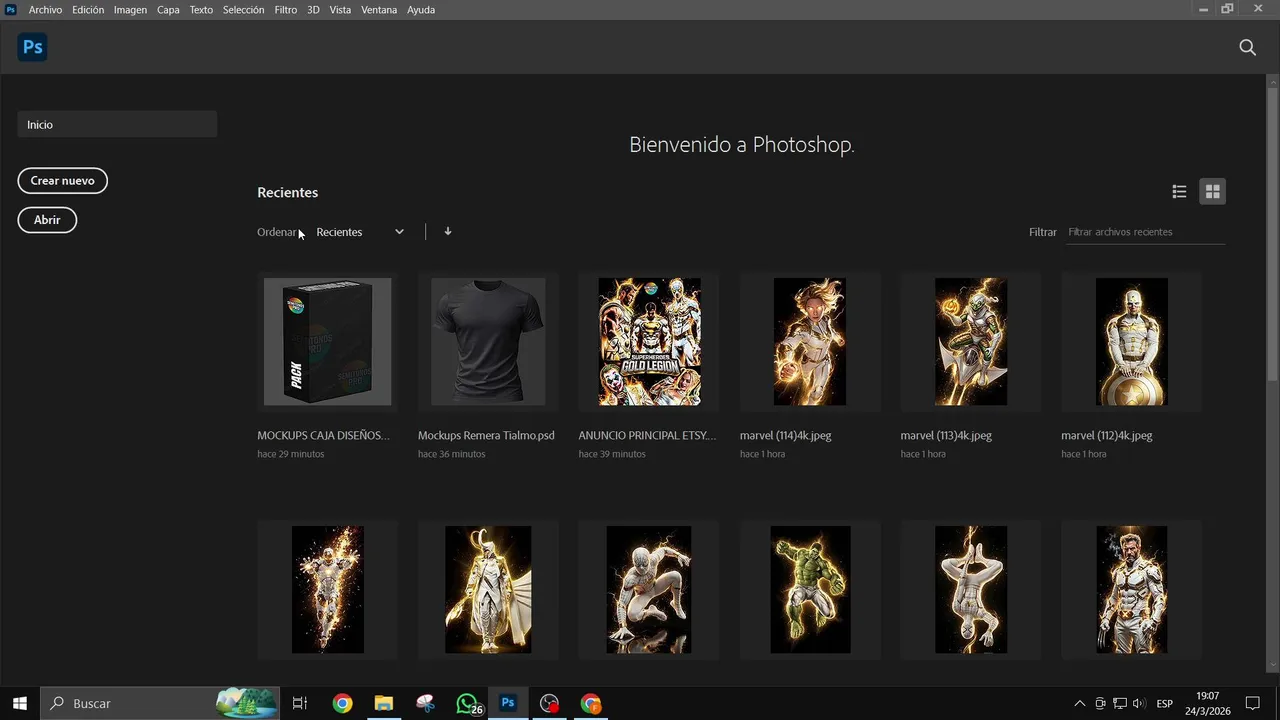The width and height of the screenshot is (1280, 720).
Task: Open the Ordenar Recientes dropdown
Action: point(360,232)
